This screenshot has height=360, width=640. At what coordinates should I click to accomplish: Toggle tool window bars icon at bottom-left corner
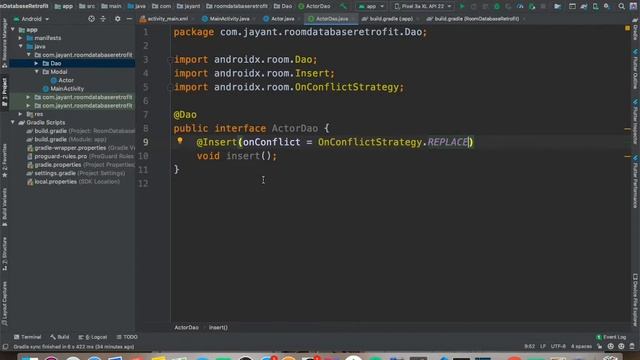click(x=5, y=347)
